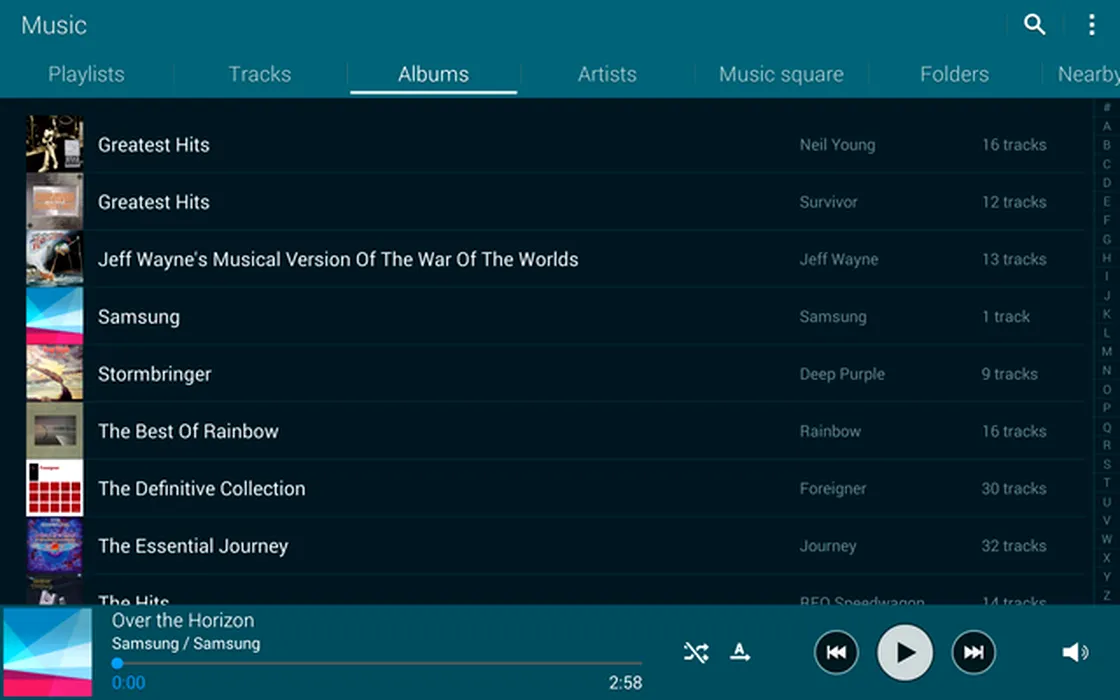Open the volume speaker icon
The image size is (1120, 700).
[1075, 652]
